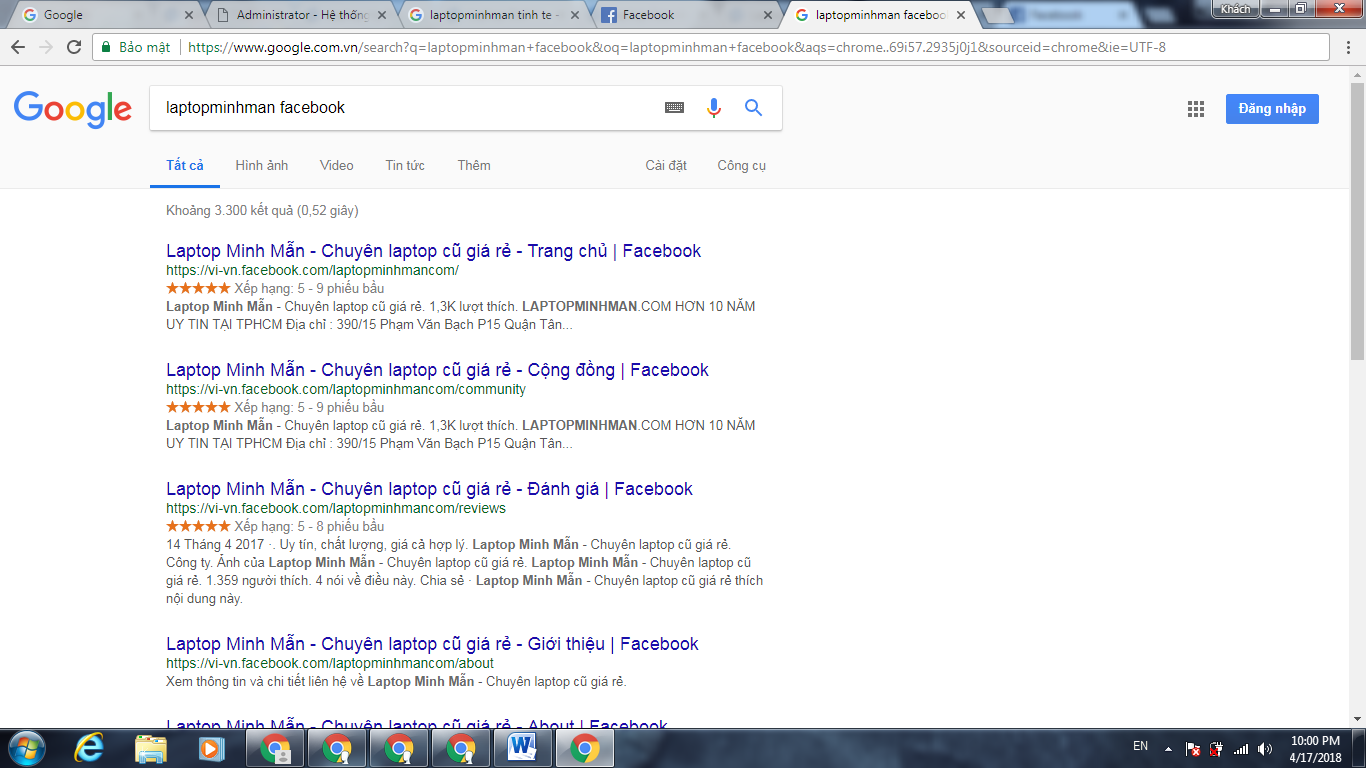Open the Khách guest profile button
1366x768 pixels.
1235,9
